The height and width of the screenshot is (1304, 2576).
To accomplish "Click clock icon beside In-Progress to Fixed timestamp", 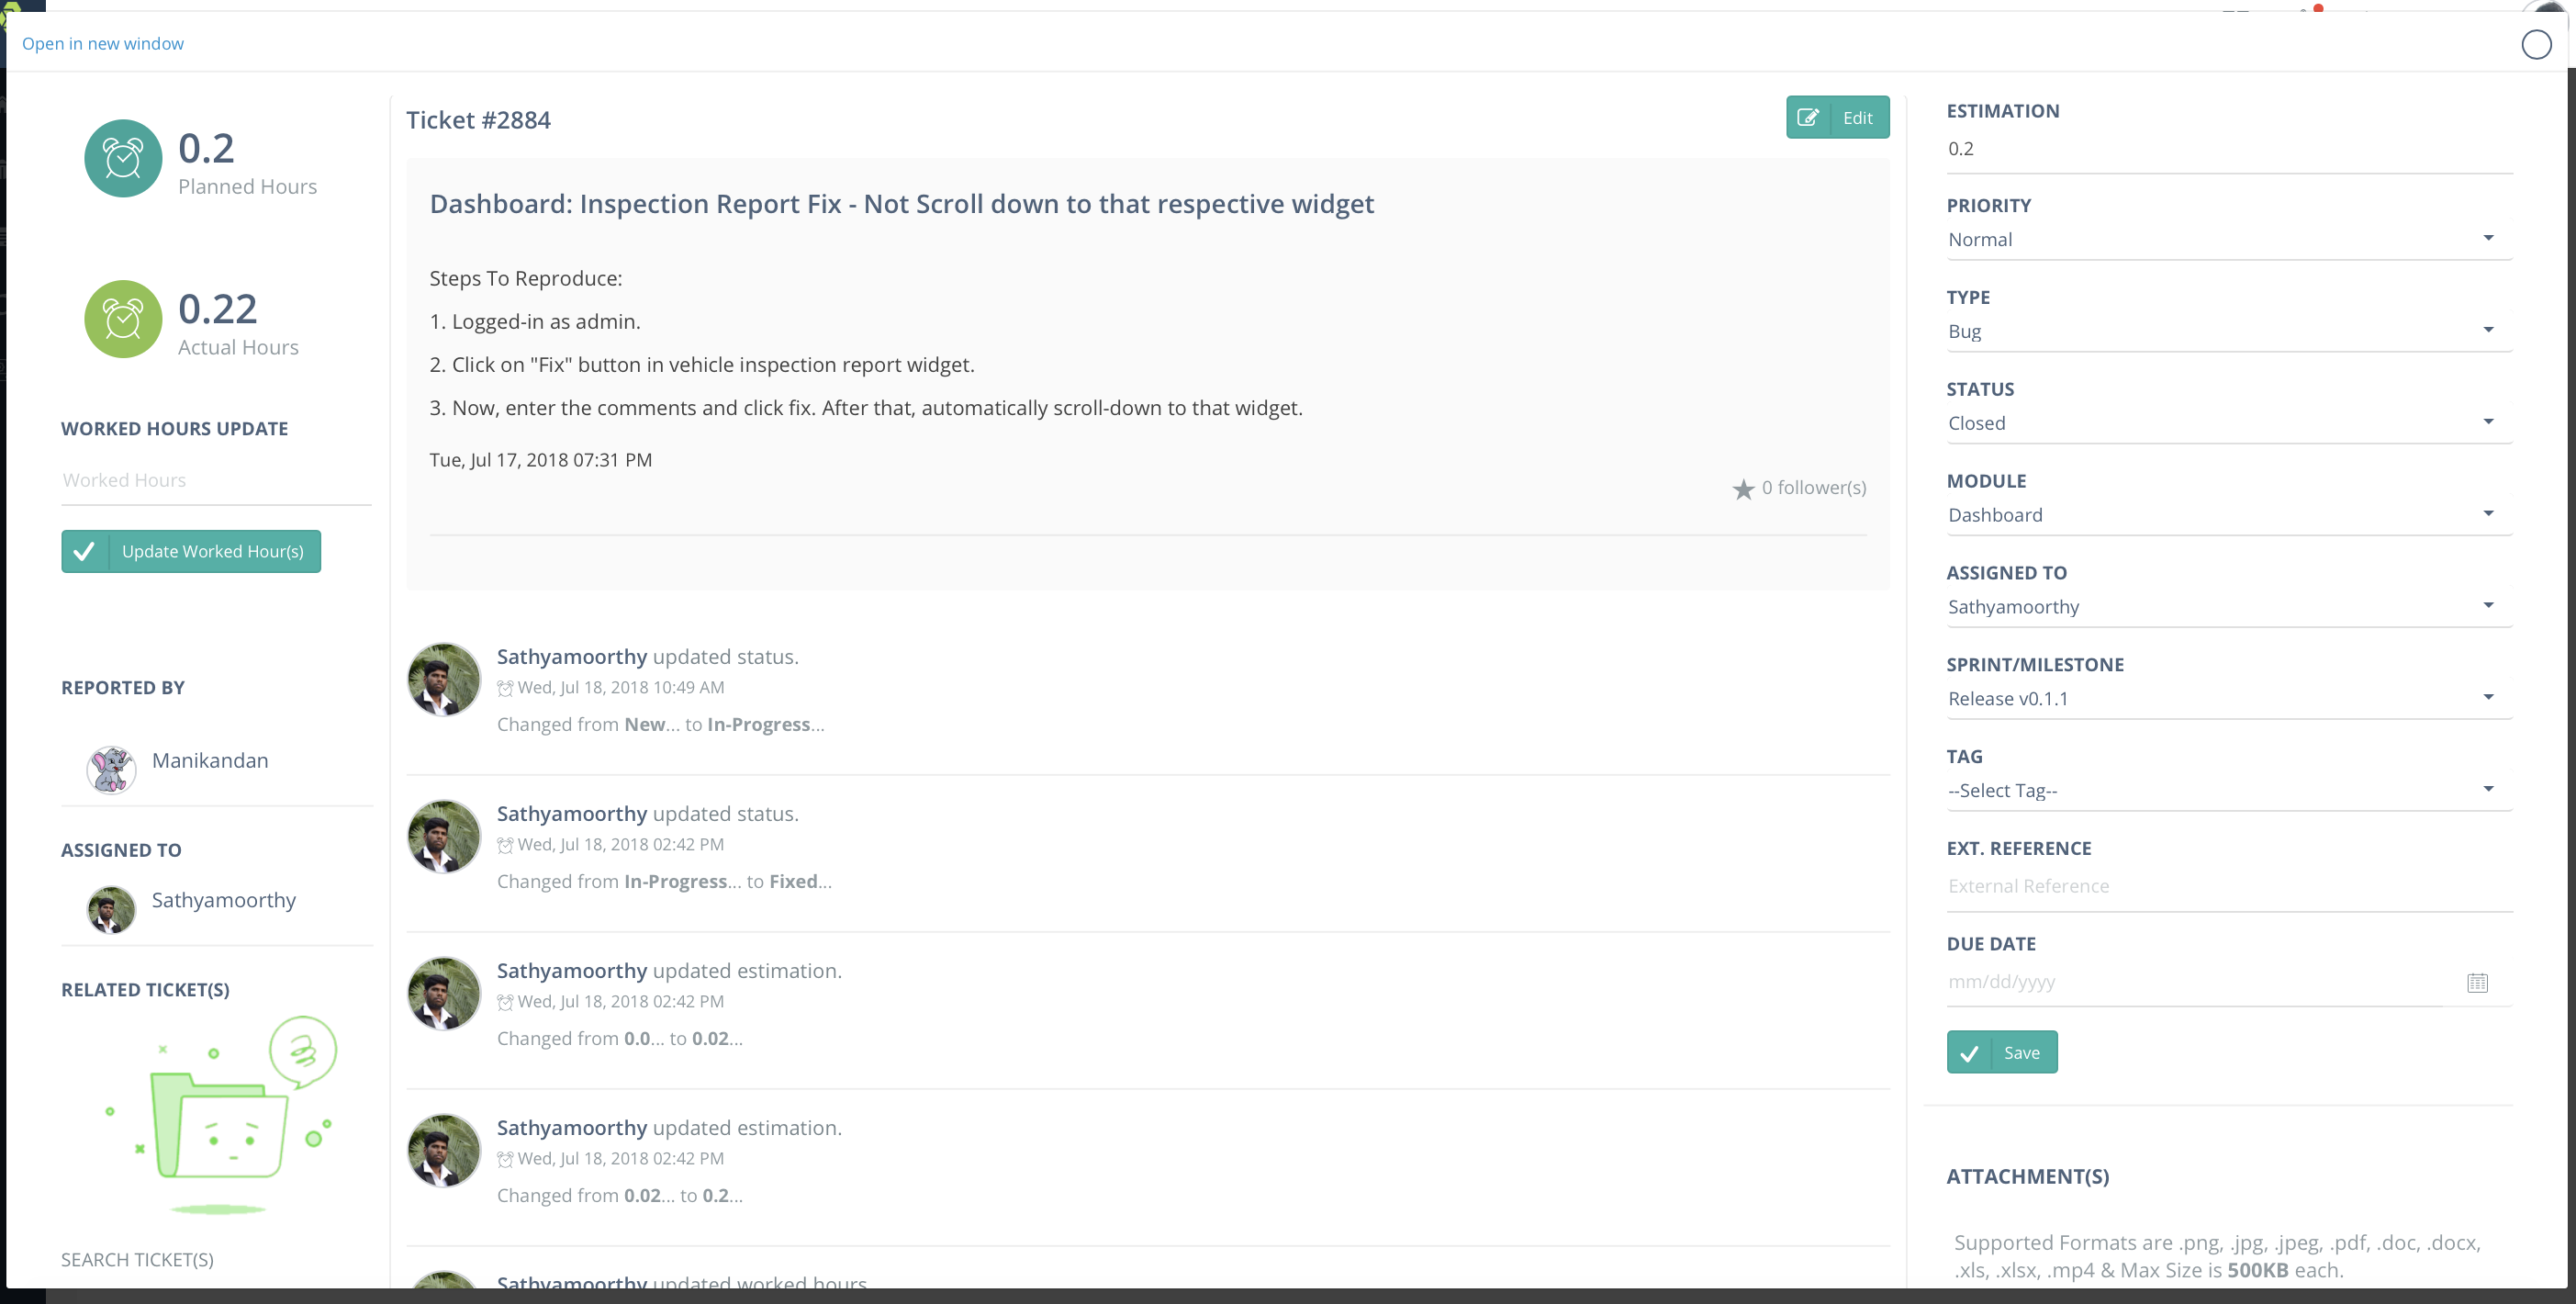I will click(505, 845).
